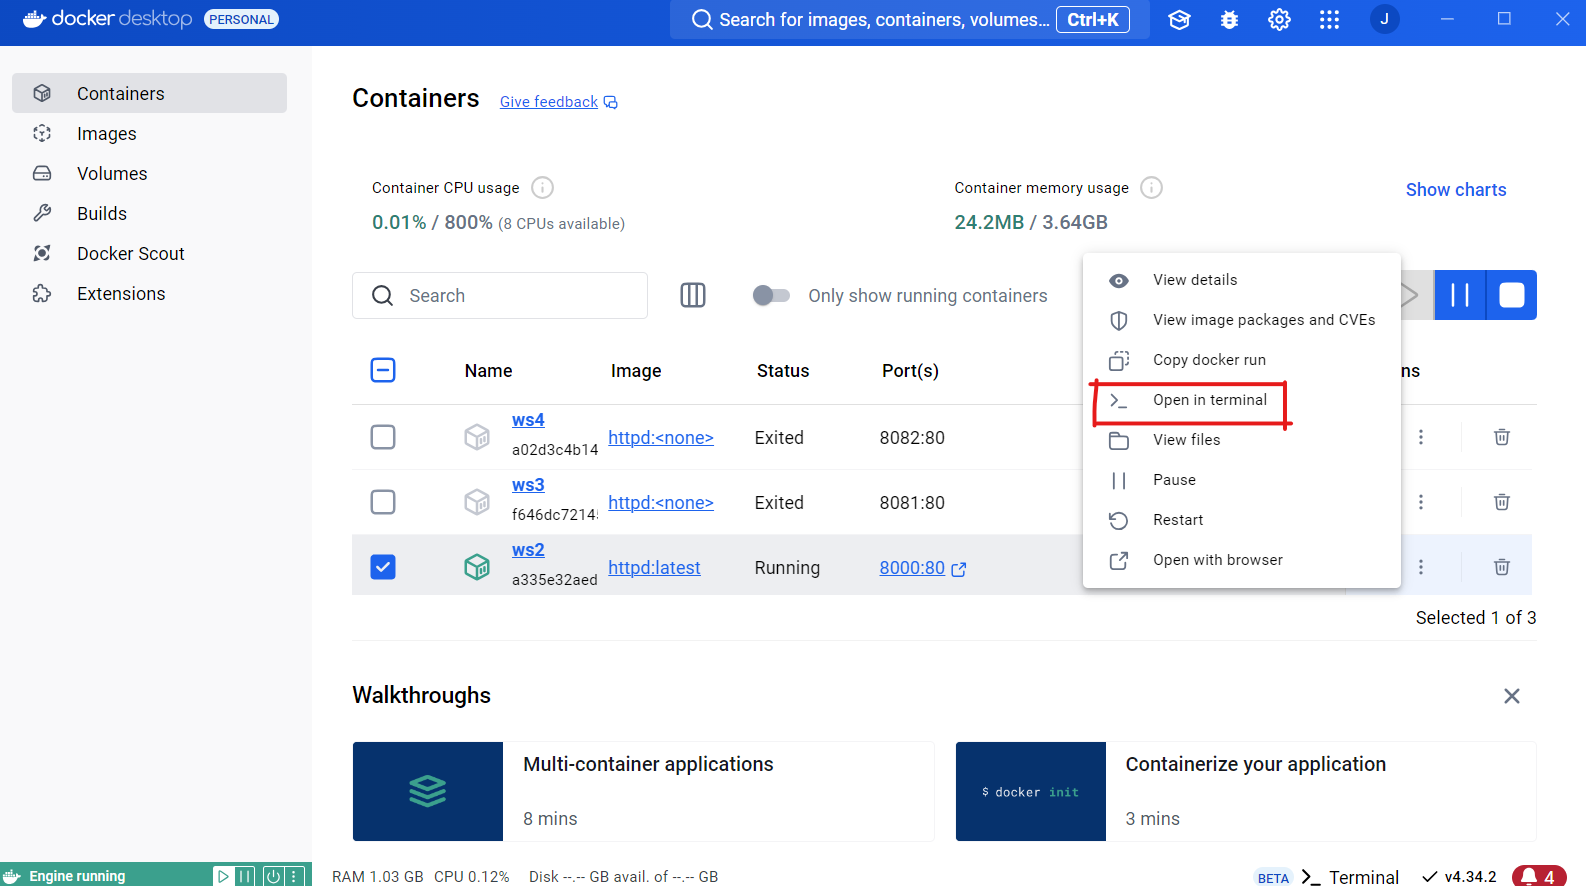
Task: Pause selected containers with the blue pause button
Action: [1460, 295]
